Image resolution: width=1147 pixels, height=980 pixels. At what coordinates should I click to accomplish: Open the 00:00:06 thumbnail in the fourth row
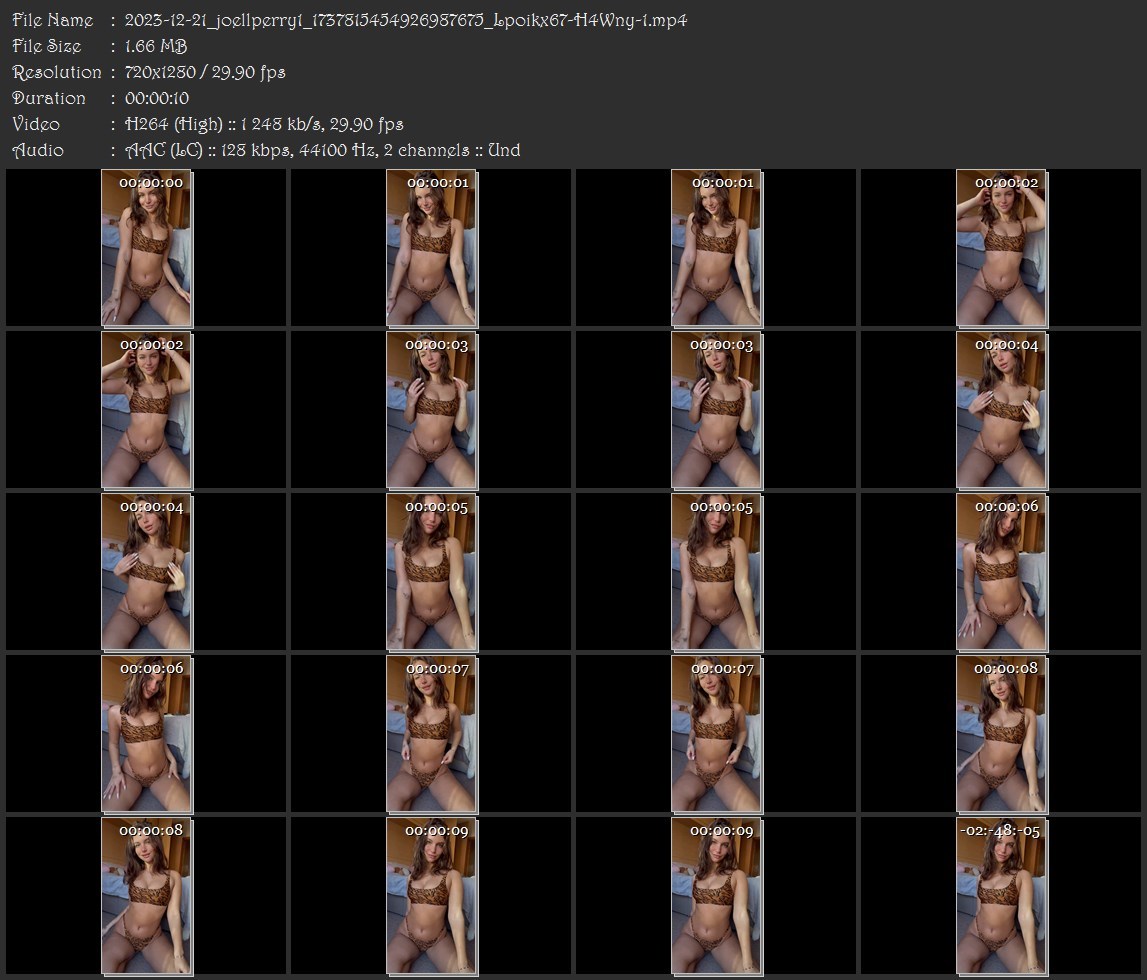(146, 734)
